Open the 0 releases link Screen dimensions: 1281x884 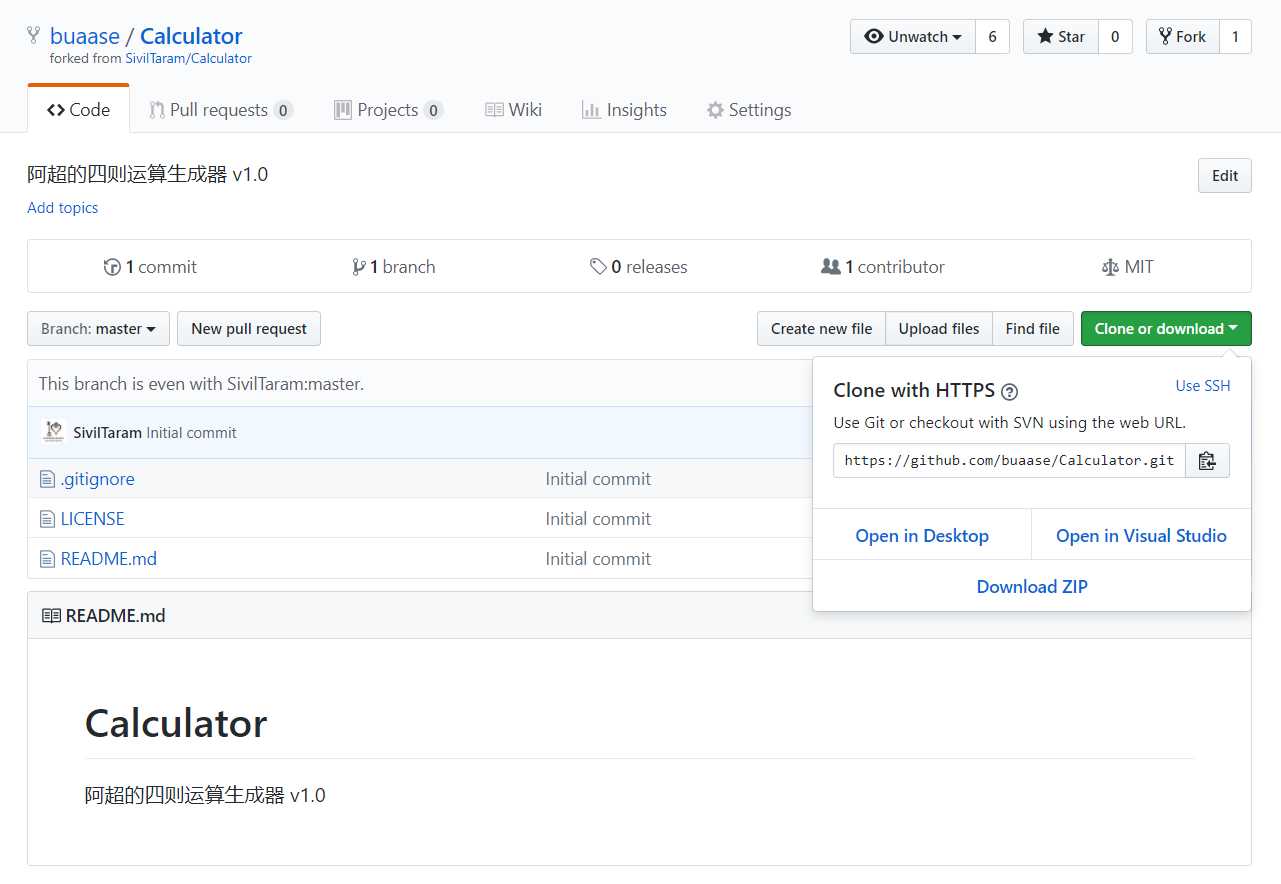click(639, 267)
